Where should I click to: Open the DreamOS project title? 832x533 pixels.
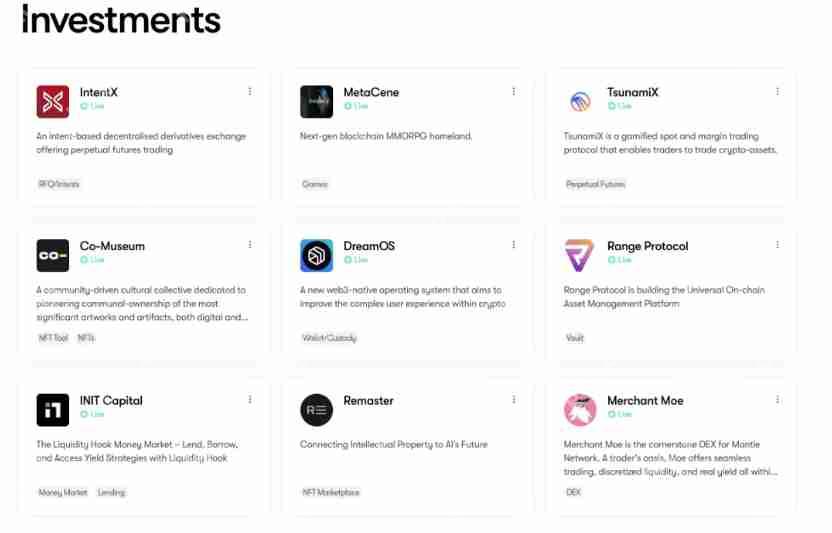coord(369,246)
